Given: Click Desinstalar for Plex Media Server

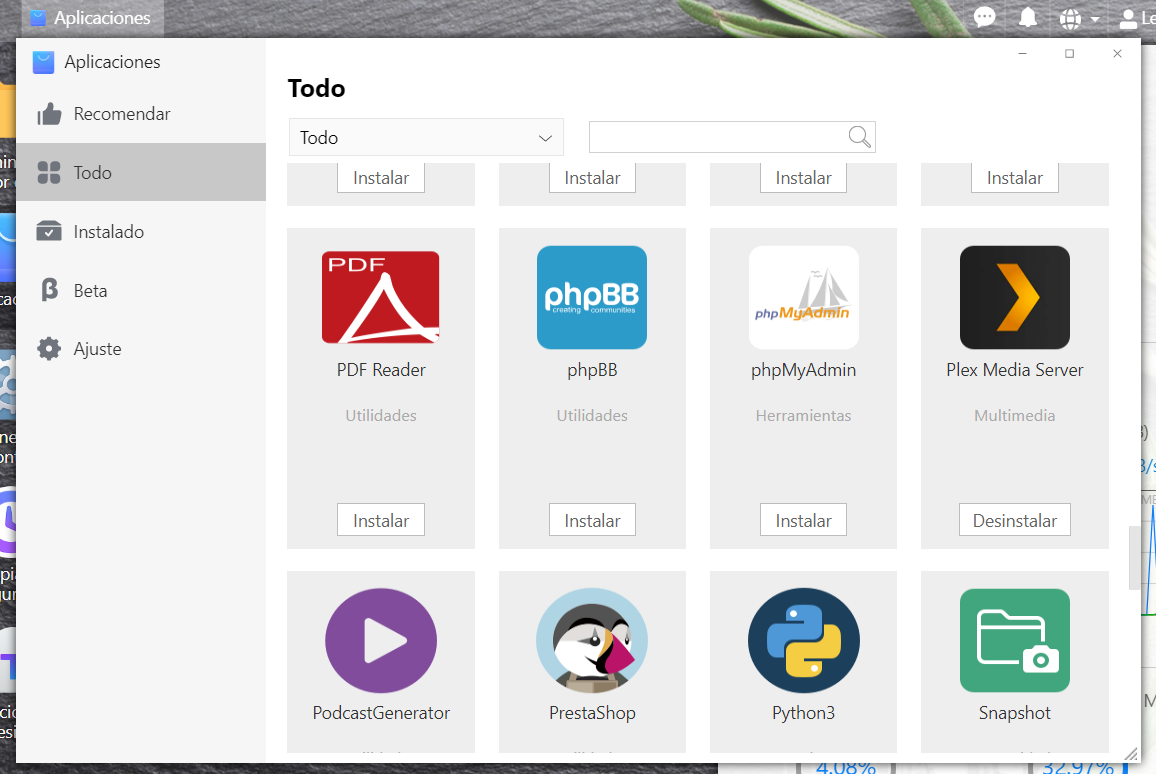Looking at the screenshot, I should pos(1014,520).
